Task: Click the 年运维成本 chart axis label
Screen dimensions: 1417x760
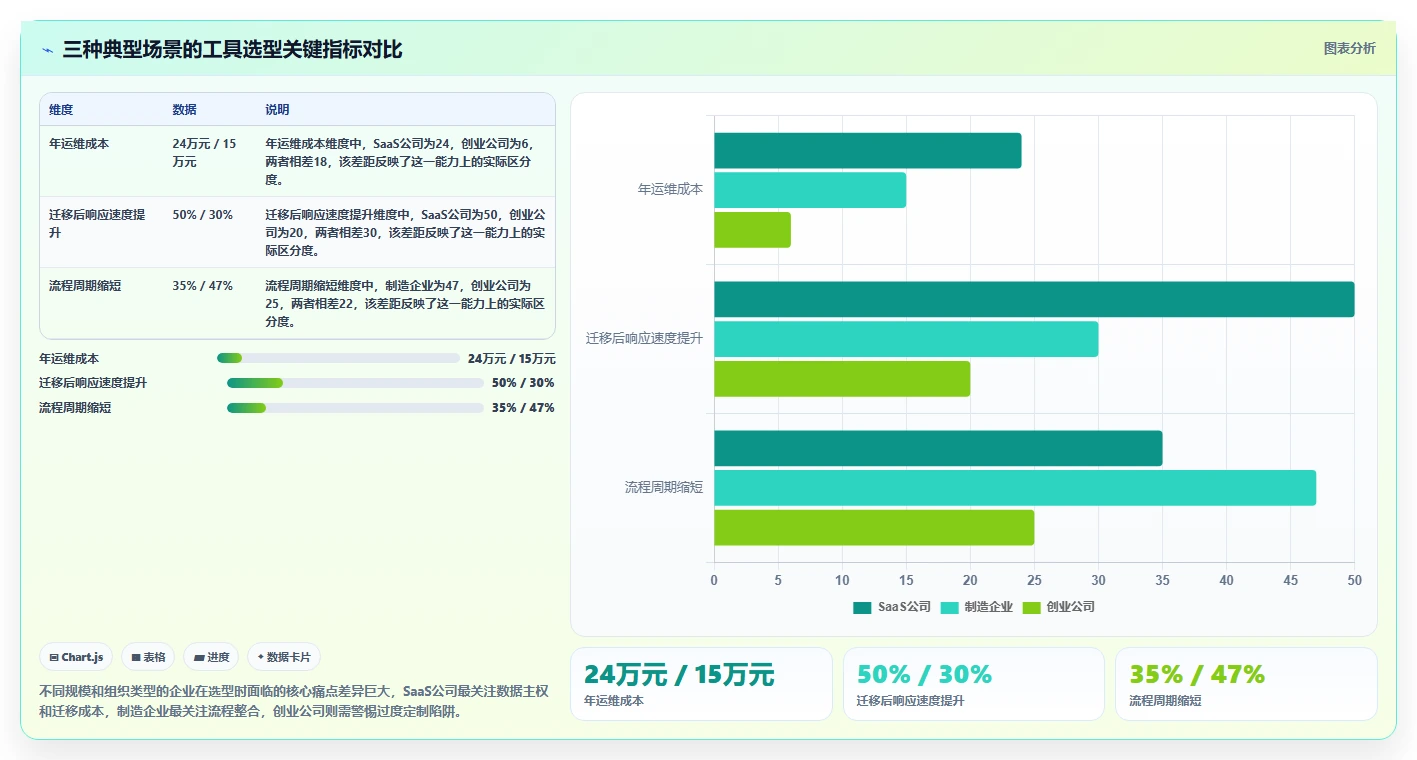Action: point(670,189)
